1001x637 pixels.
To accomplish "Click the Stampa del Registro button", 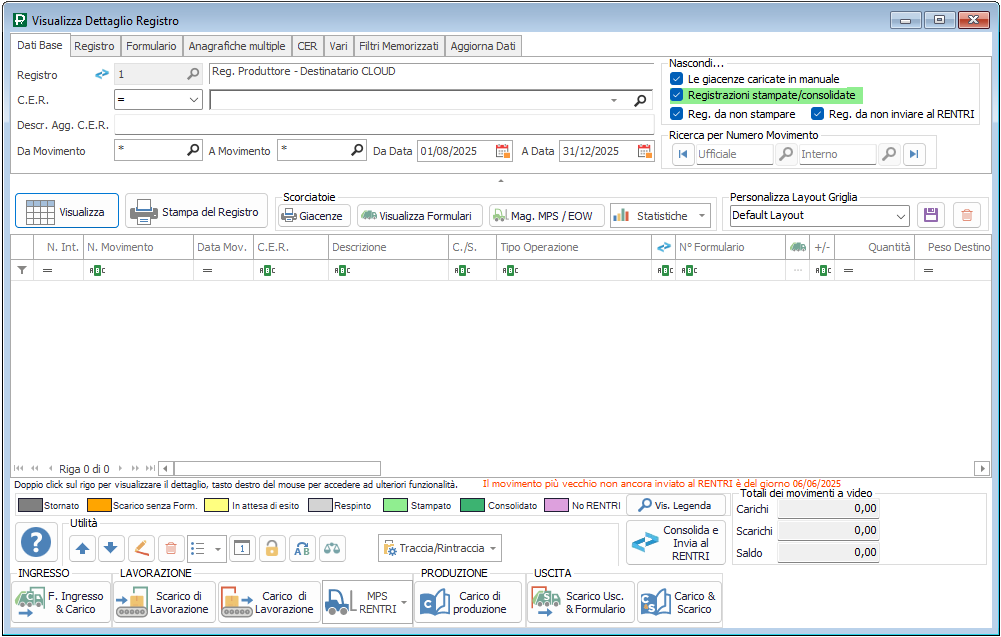I will (197, 212).
